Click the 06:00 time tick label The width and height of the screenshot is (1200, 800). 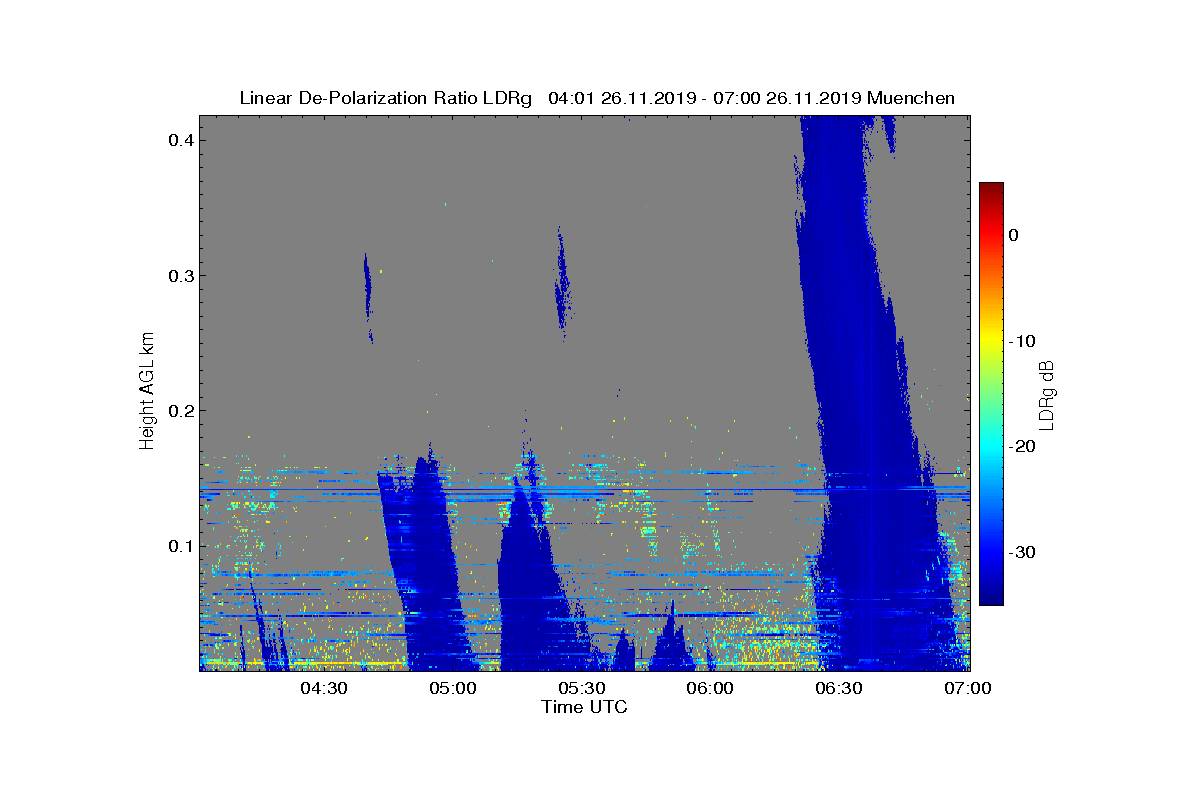[711, 688]
